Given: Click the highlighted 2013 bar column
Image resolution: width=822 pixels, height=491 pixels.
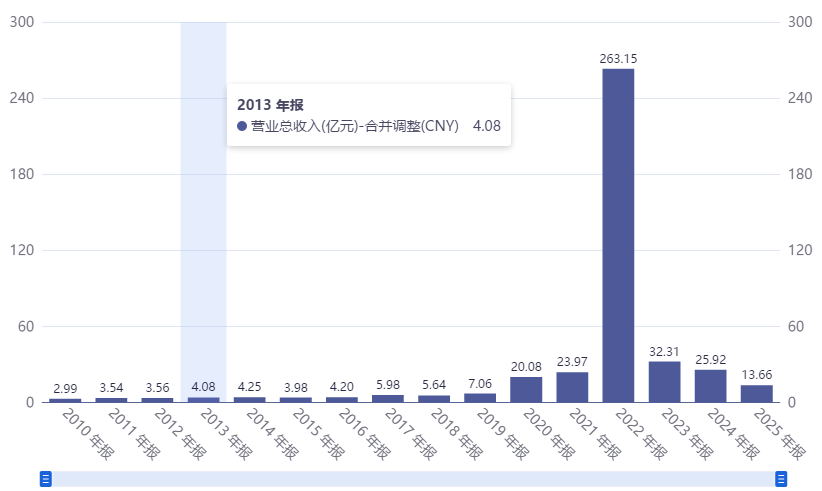Looking at the screenshot, I should pyautogui.click(x=203, y=212).
